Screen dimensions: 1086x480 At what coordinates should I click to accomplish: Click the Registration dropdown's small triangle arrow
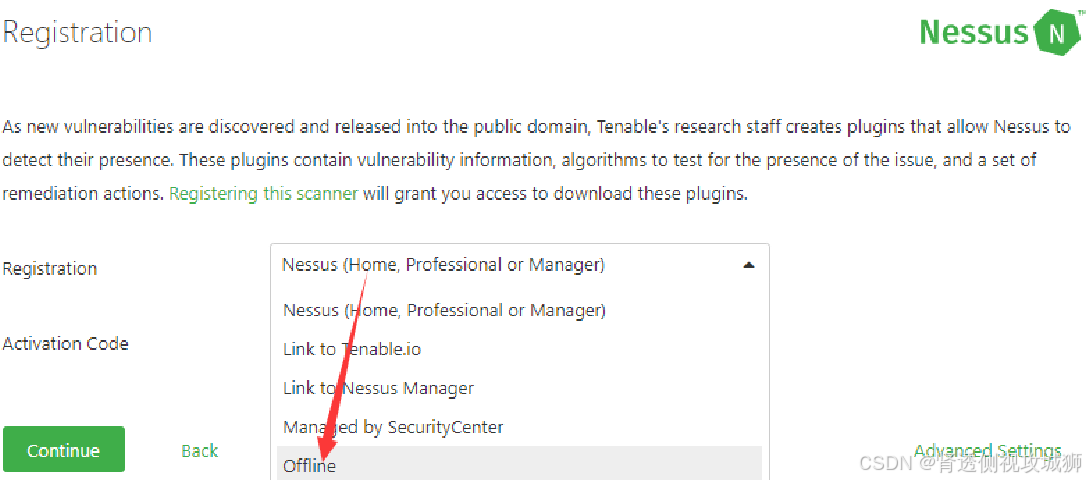[748, 265]
